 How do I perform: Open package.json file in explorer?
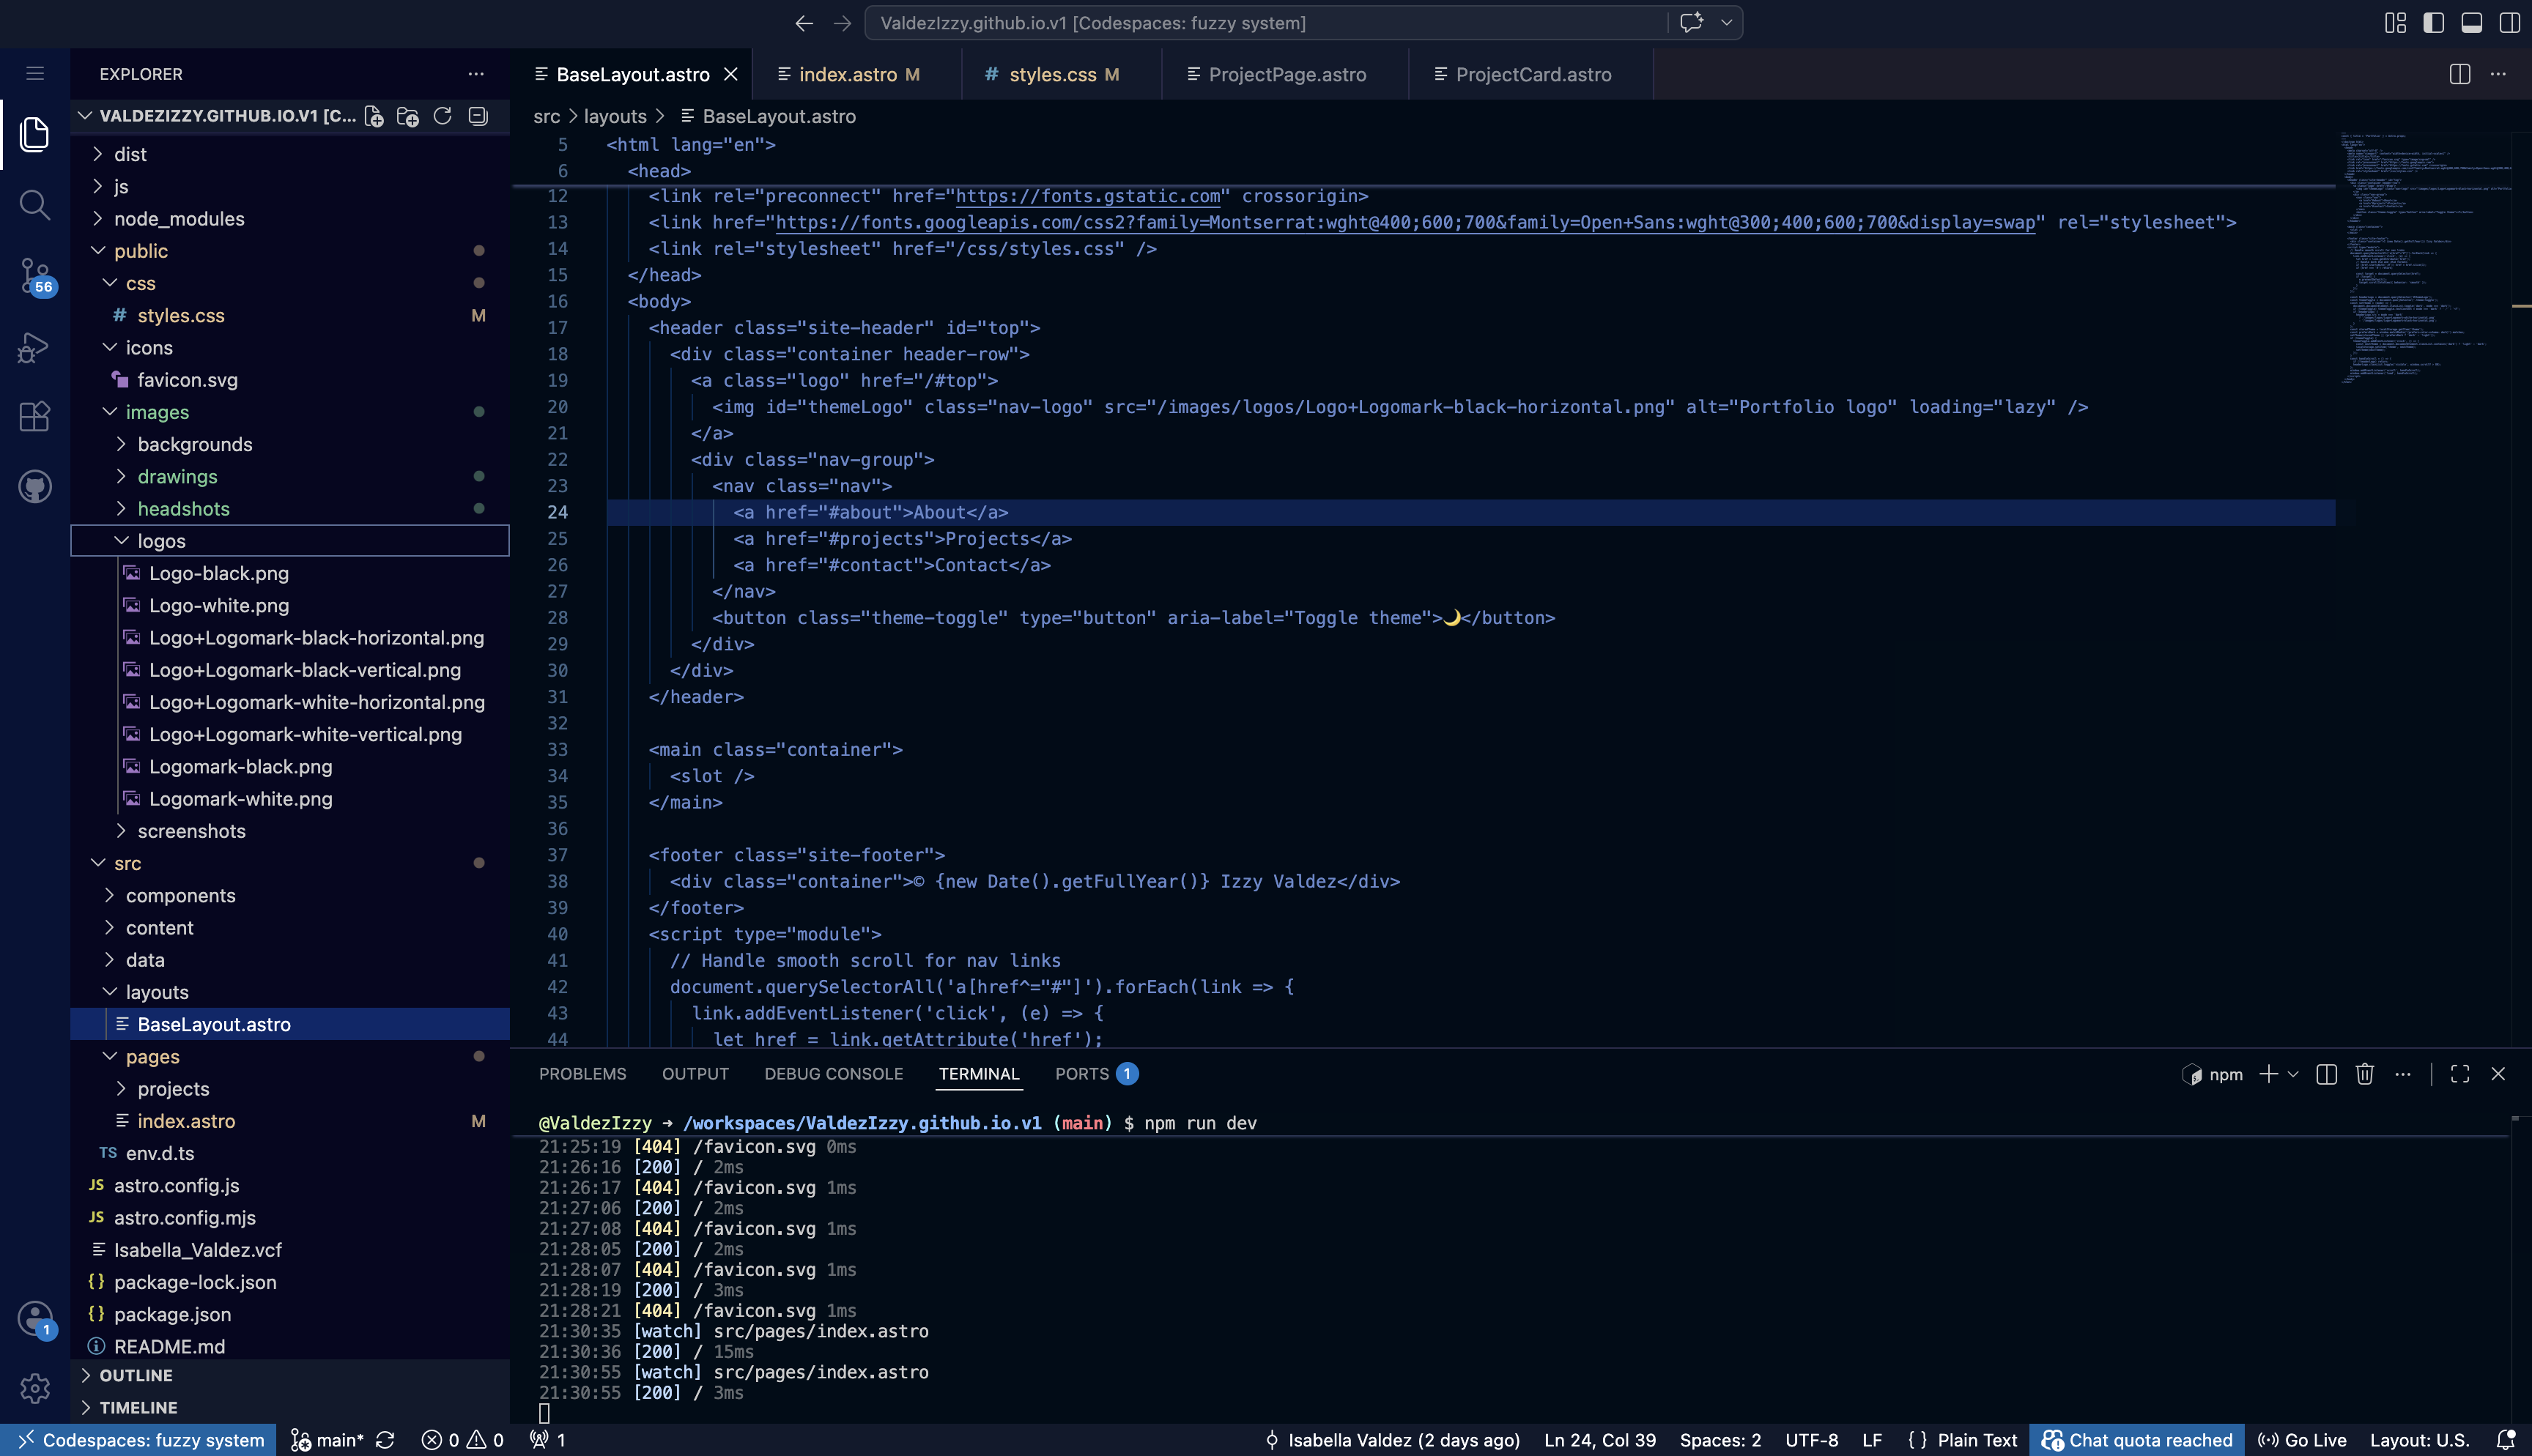tap(290, 1315)
